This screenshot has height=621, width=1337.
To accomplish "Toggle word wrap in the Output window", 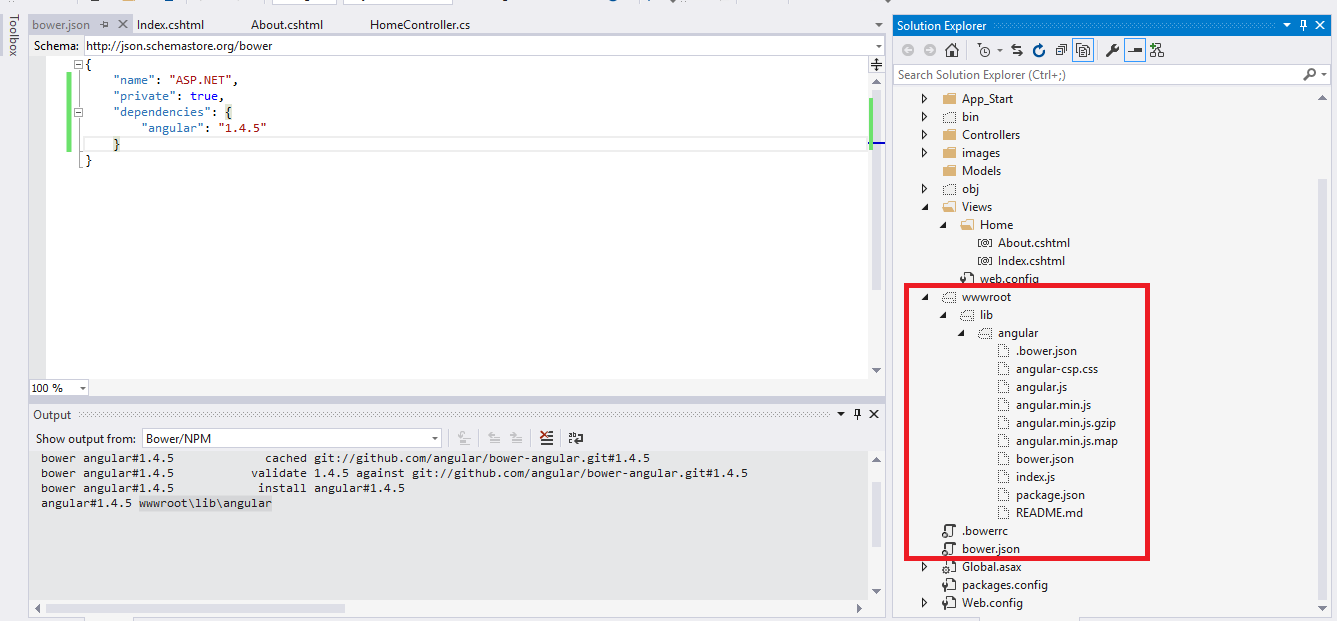I will (576, 438).
